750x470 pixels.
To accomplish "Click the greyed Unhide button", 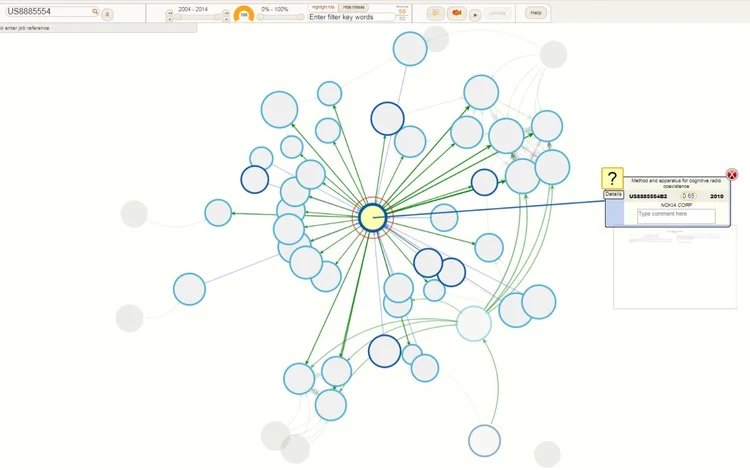I will 497,13.
